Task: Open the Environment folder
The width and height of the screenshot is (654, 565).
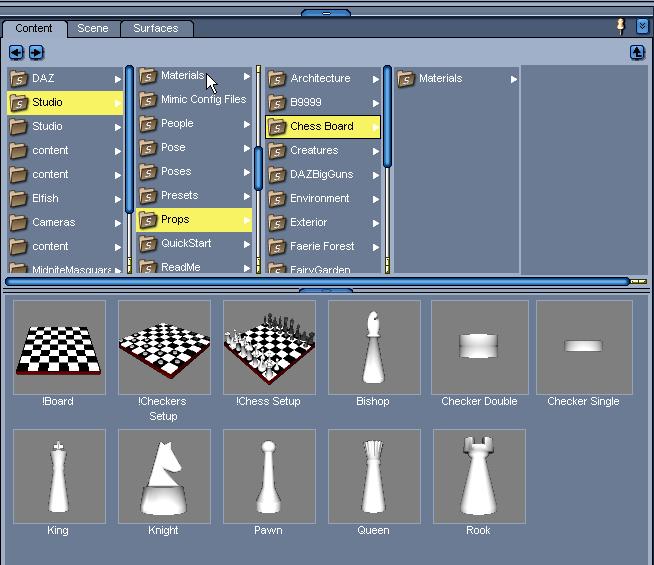Action: click(323, 198)
